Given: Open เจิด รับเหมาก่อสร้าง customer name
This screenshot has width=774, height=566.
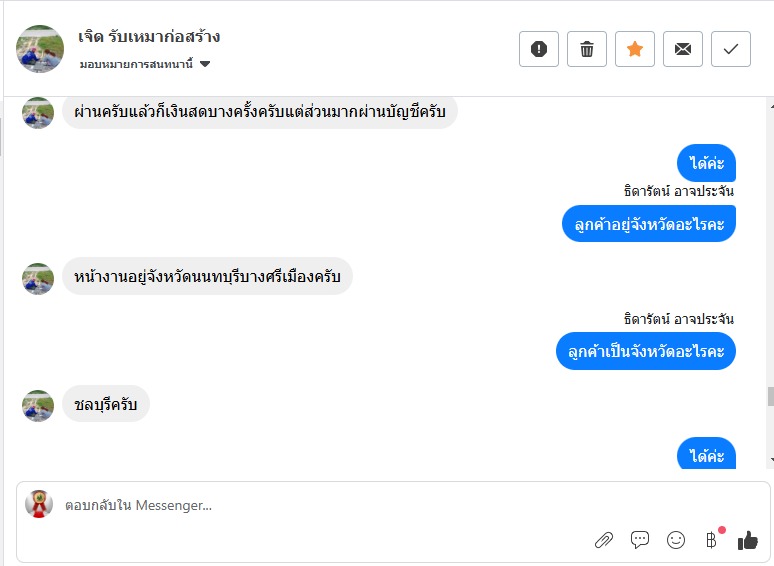Looking at the screenshot, I should 149,37.
